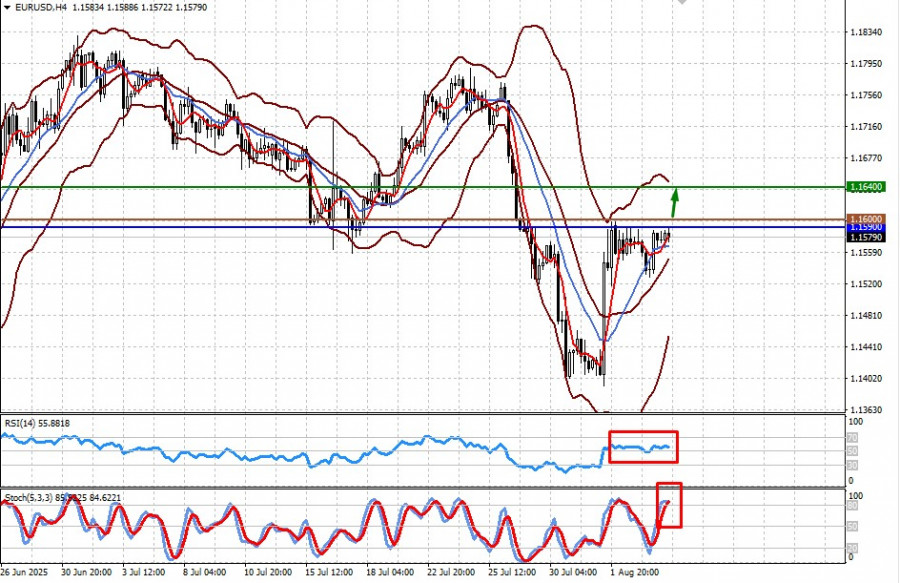The width and height of the screenshot is (900, 583).
Task: Click the 1.16770 price scale value
Action: click(866, 158)
